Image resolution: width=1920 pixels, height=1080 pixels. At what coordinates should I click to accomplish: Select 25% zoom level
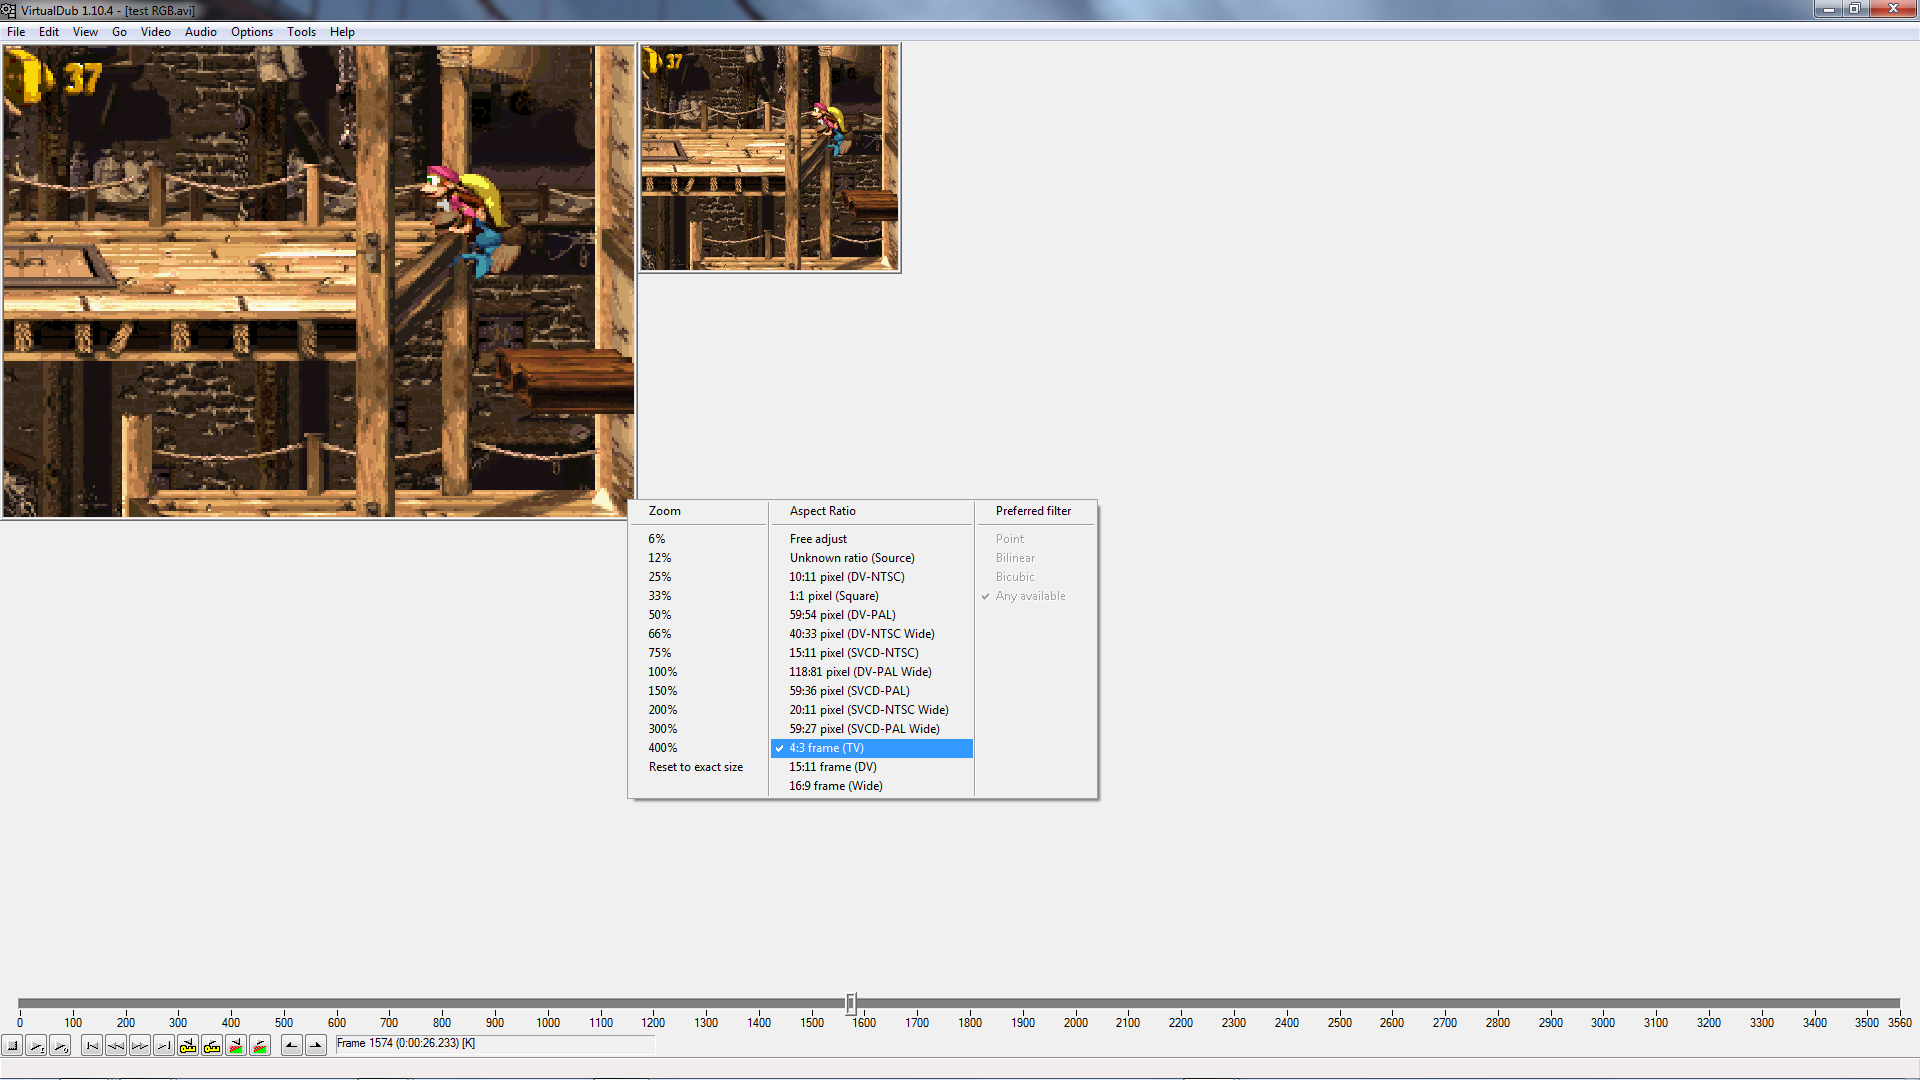698,577
